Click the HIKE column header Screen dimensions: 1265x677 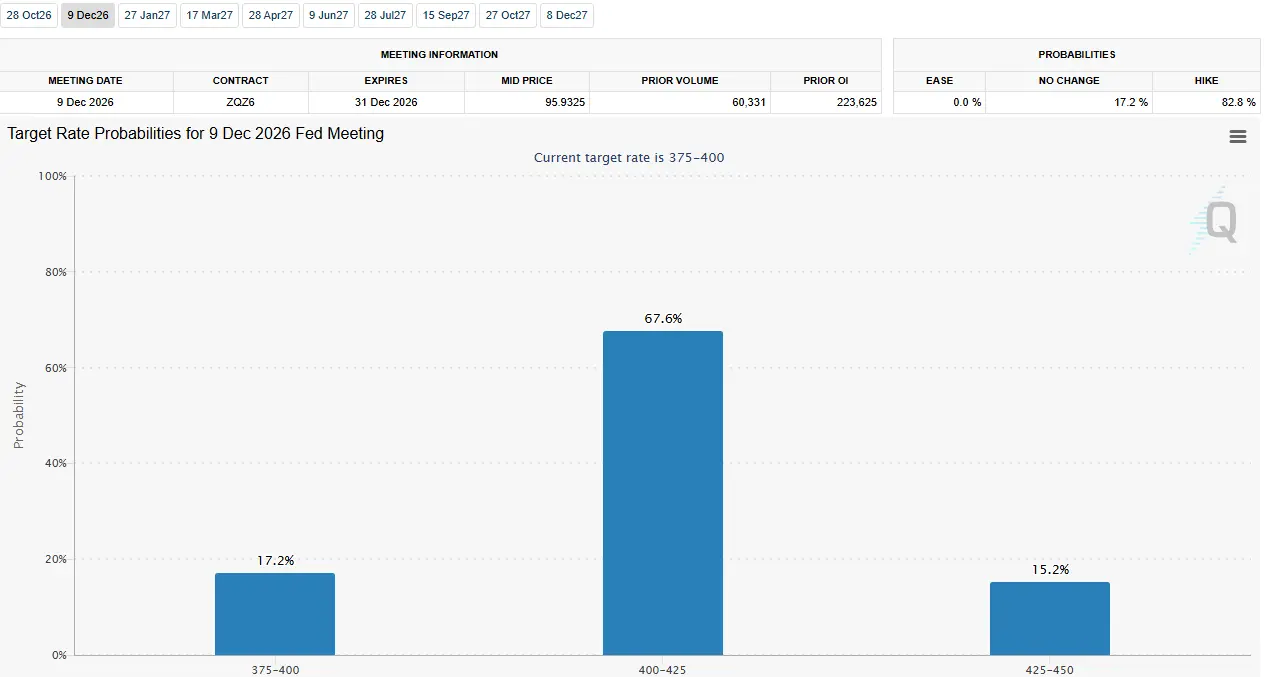pos(1206,80)
